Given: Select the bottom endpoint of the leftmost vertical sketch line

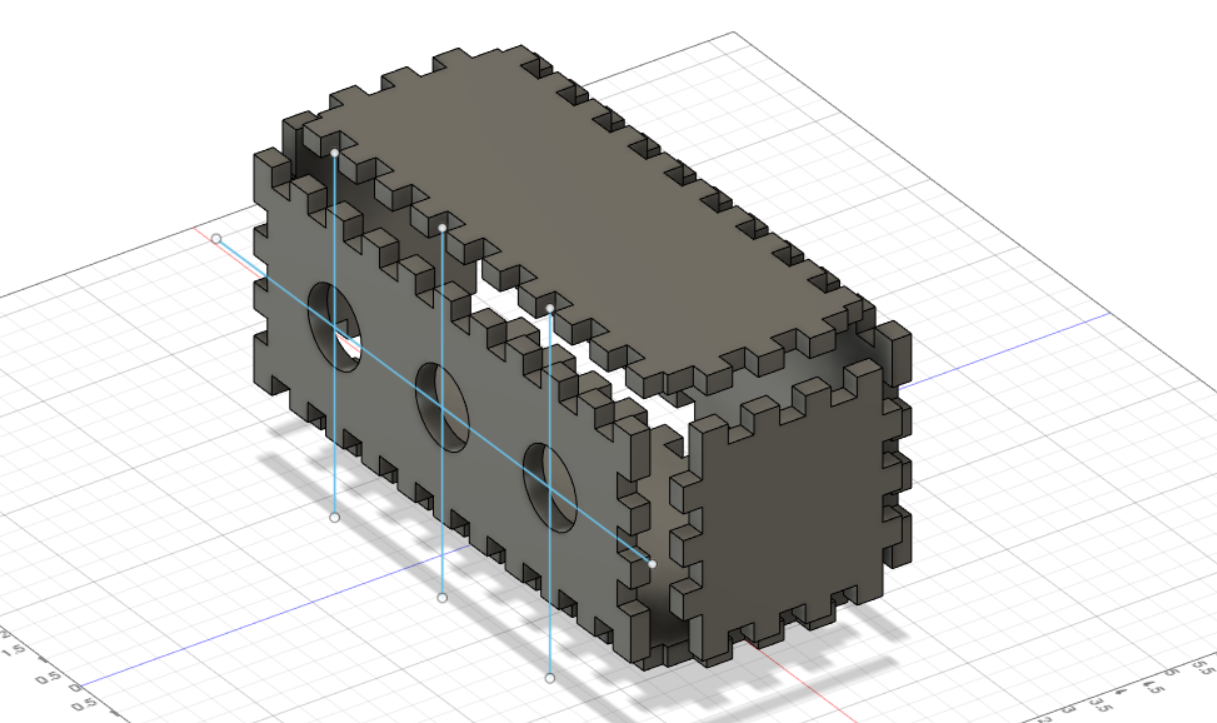Looking at the screenshot, I should tap(334, 517).
